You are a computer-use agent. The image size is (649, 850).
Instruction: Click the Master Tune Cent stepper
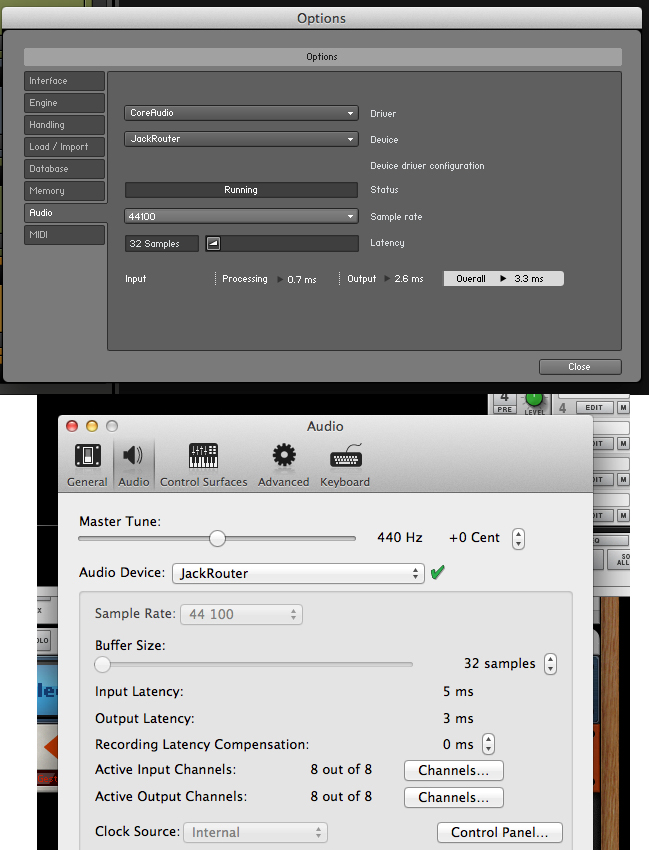pyautogui.click(x=518, y=538)
